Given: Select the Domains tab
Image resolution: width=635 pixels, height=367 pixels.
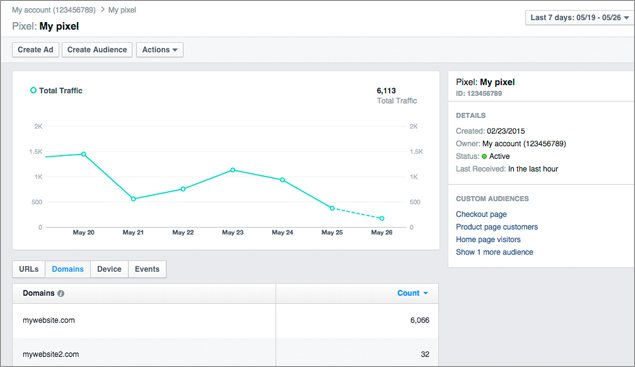Looking at the screenshot, I should coord(68,269).
